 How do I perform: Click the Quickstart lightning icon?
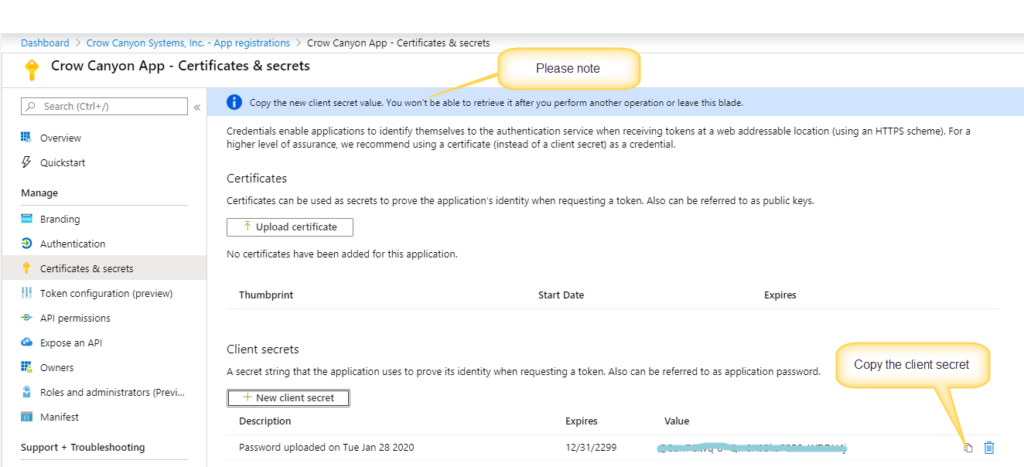[26, 162]
